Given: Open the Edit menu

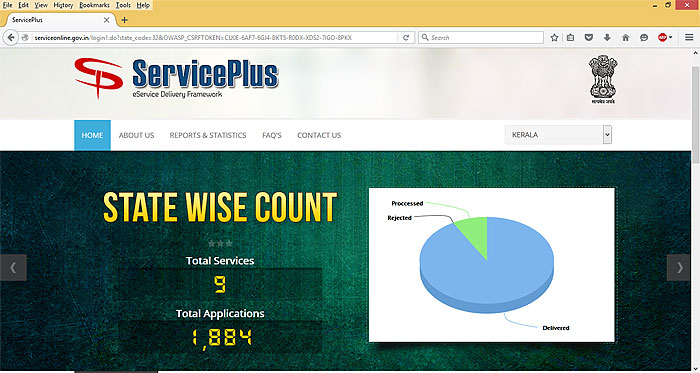Looking at the screenshot, I should tap(24, 5).
